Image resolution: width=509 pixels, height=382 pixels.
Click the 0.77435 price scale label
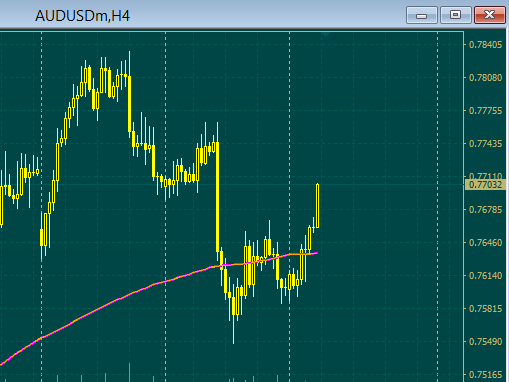[x=485, y=144]
